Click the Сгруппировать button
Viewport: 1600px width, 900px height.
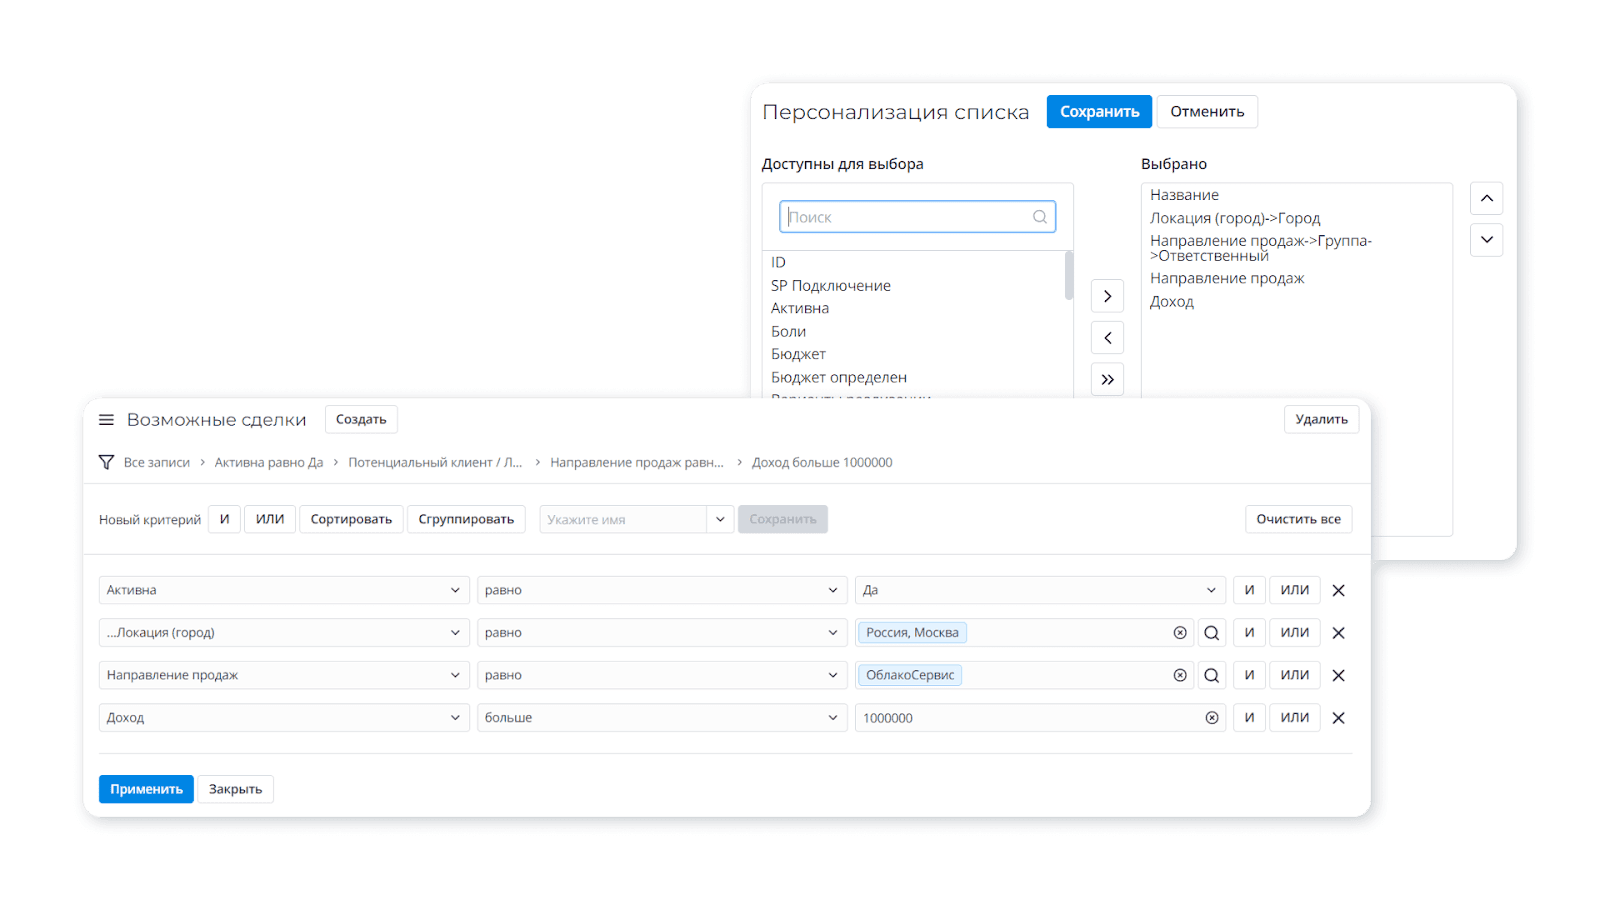click(x=466, y=519)
